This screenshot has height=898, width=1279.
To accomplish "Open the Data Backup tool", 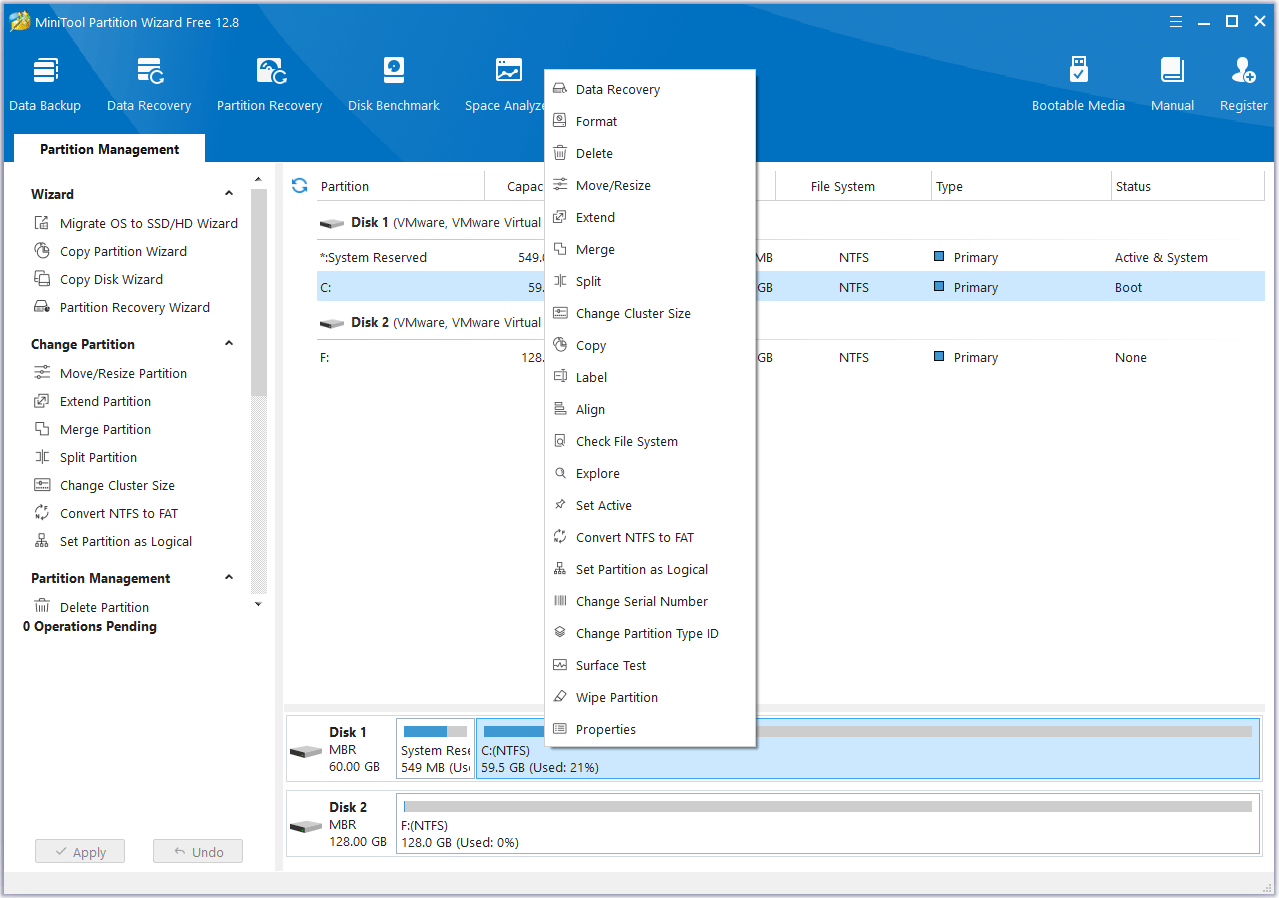I will (45, 84).
